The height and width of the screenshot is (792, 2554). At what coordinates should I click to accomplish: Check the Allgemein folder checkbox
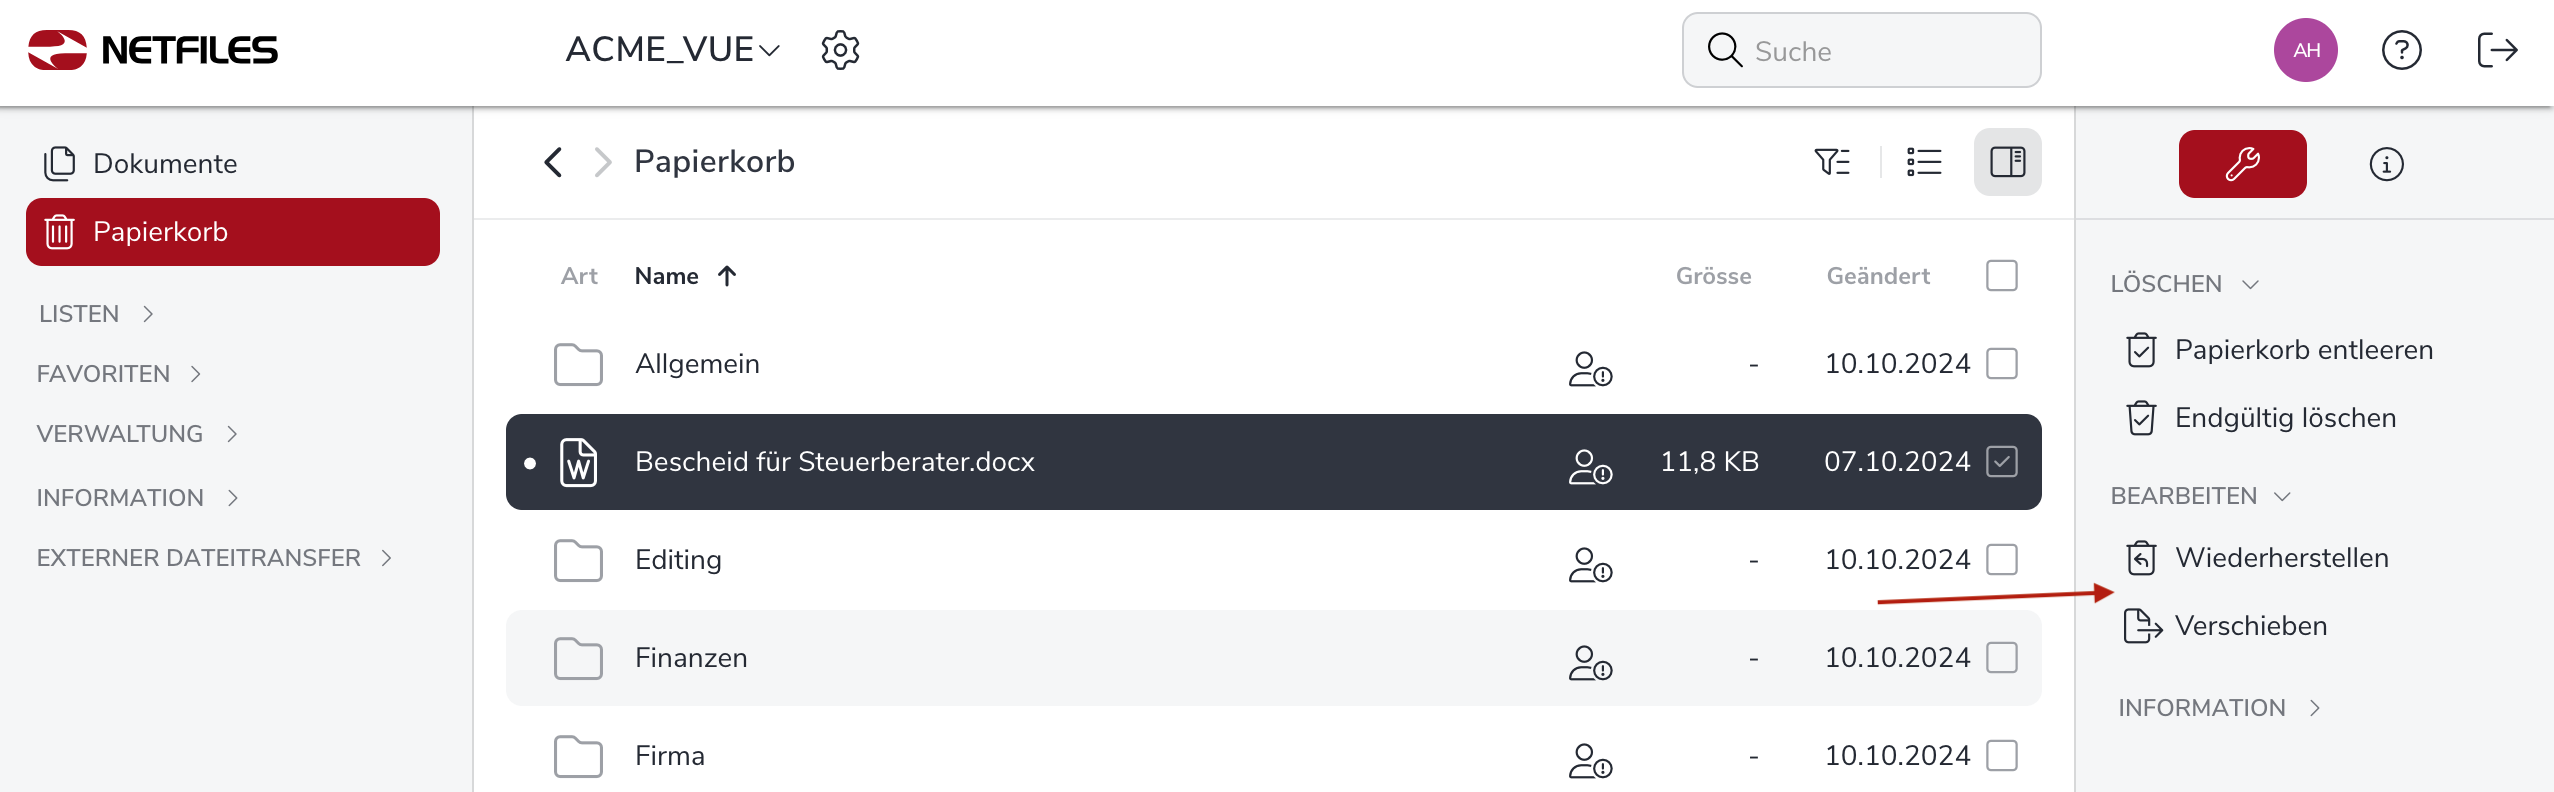pyautogui.click(x=2001, y=364)
